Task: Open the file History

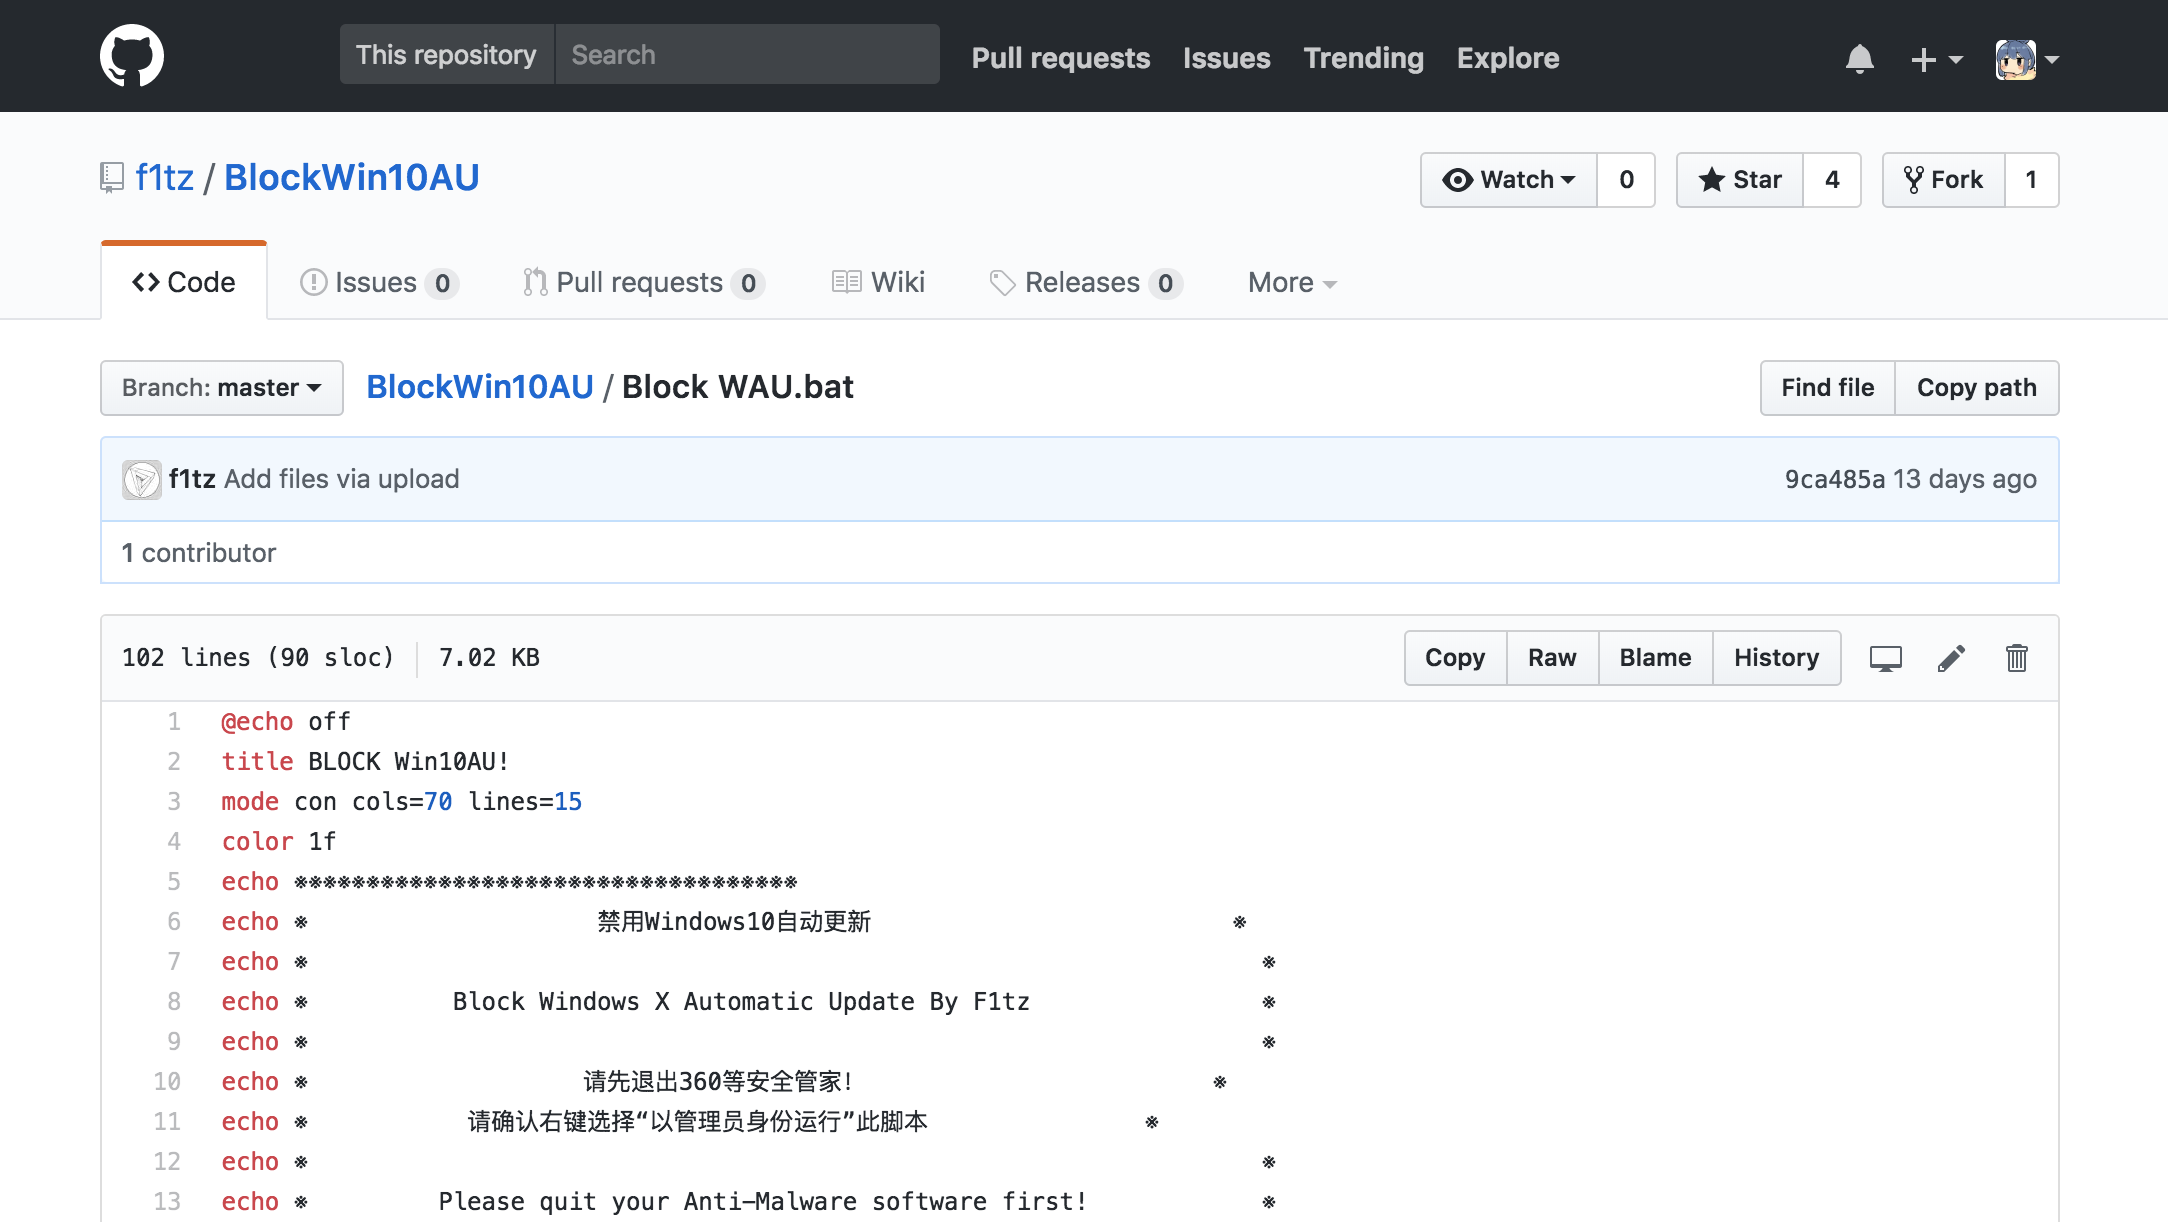Action: 1776,658
